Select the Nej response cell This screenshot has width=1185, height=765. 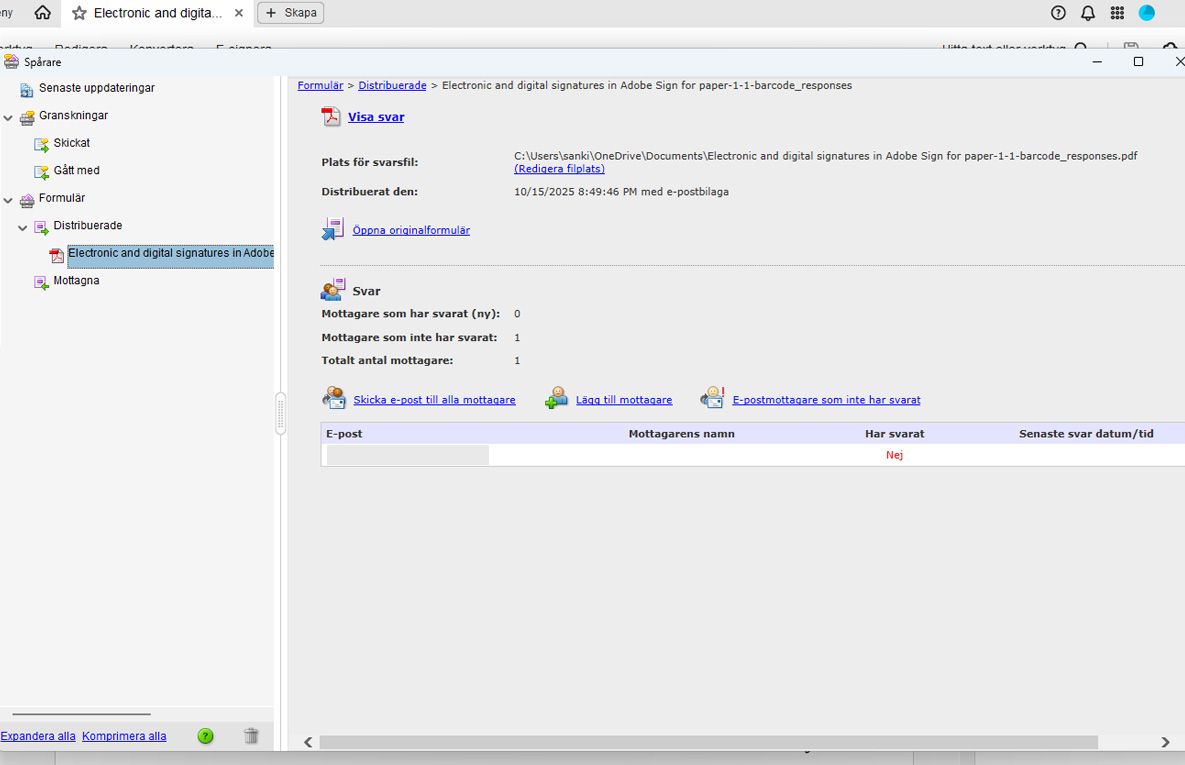(894, 455)
